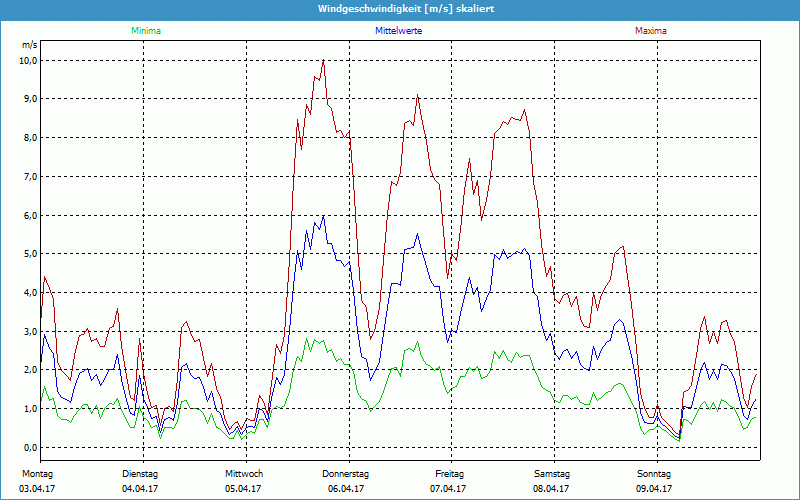This screenshot has height=500, width=800.
Task: Click the '6,0' y-axis value
Action: click(31, 215)
